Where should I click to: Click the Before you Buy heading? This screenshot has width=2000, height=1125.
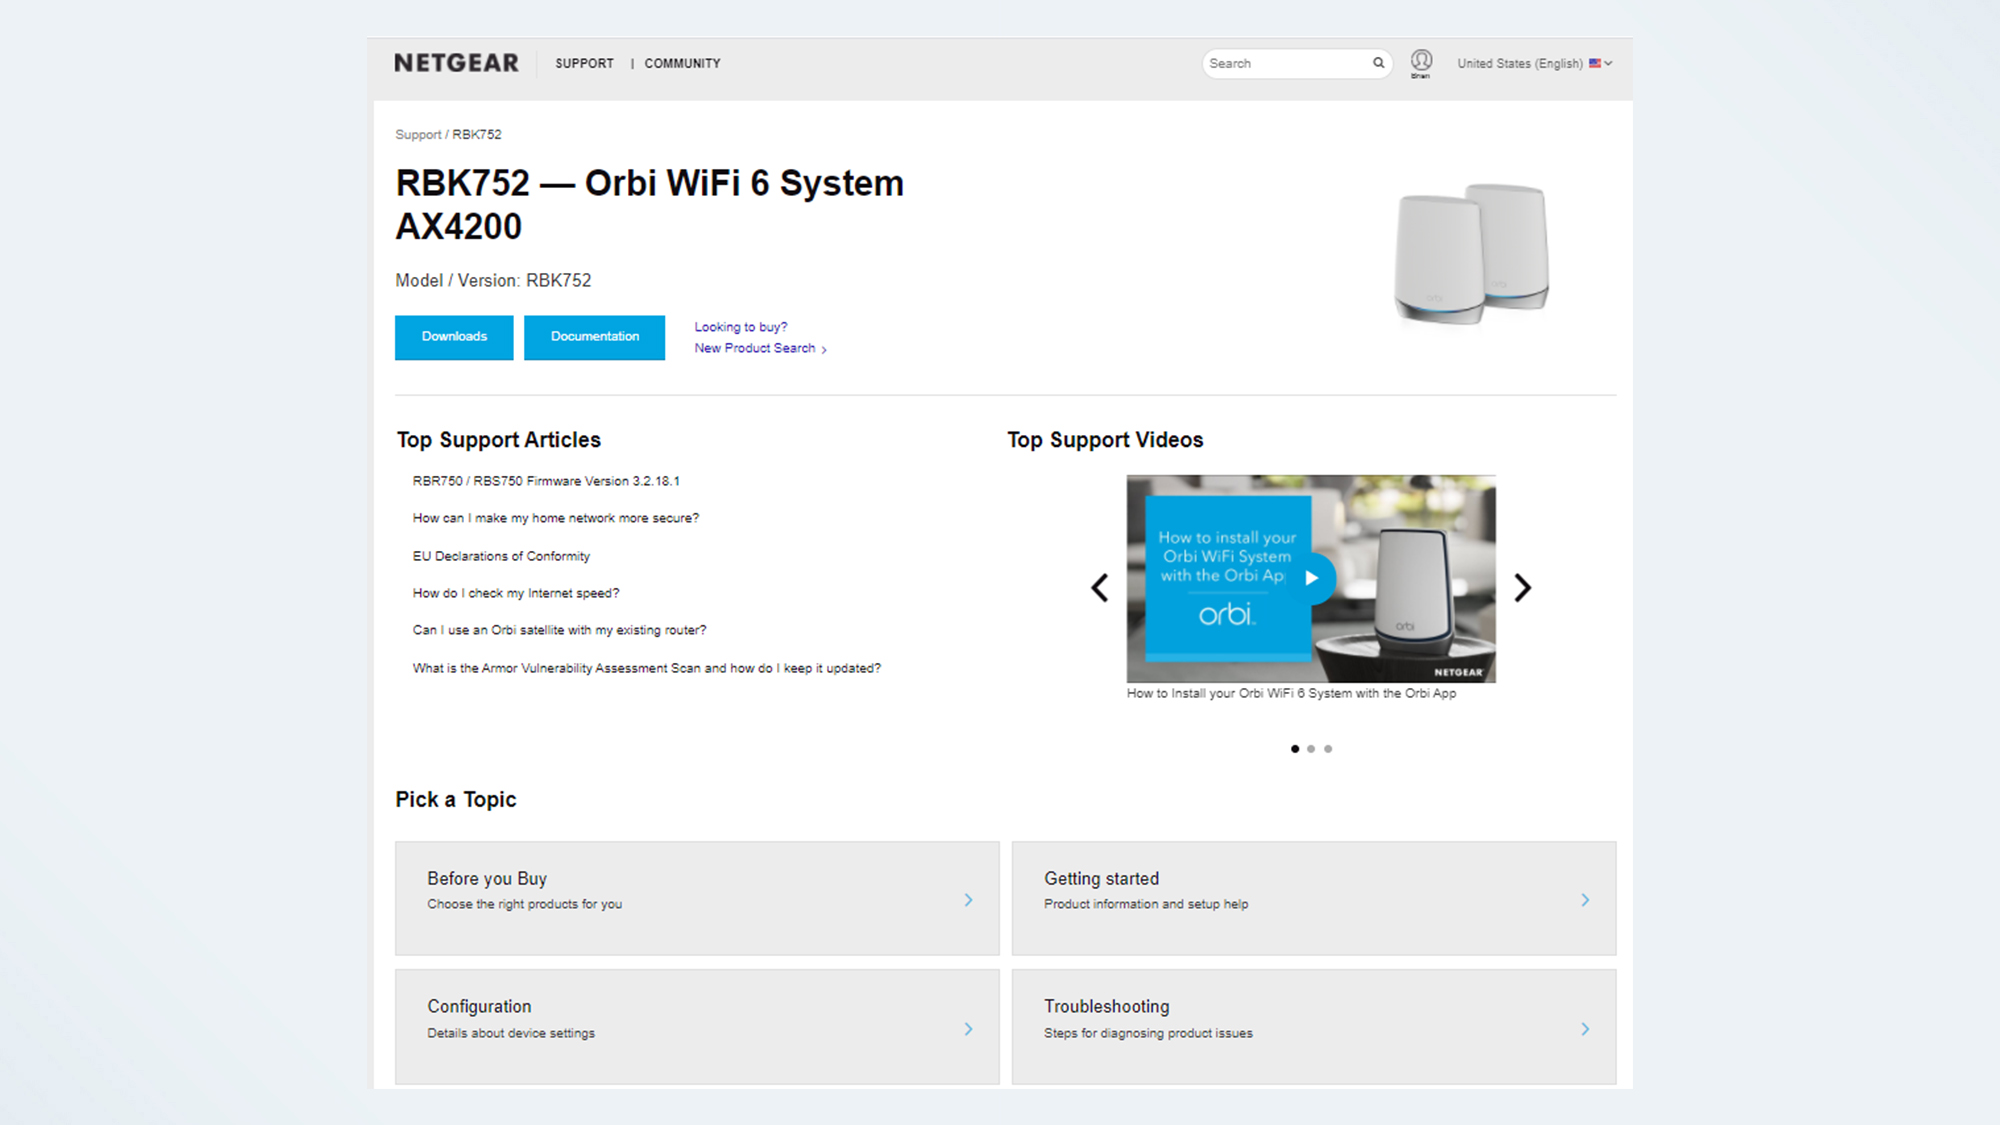click(x=487, y=878)
